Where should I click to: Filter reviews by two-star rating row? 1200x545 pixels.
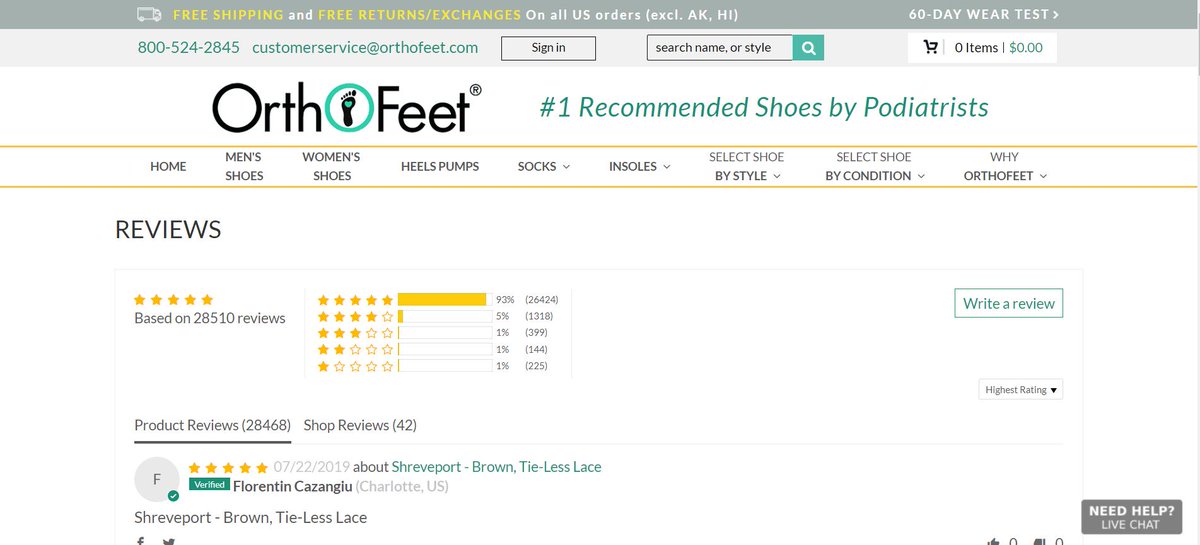click(x=438, y=349)
